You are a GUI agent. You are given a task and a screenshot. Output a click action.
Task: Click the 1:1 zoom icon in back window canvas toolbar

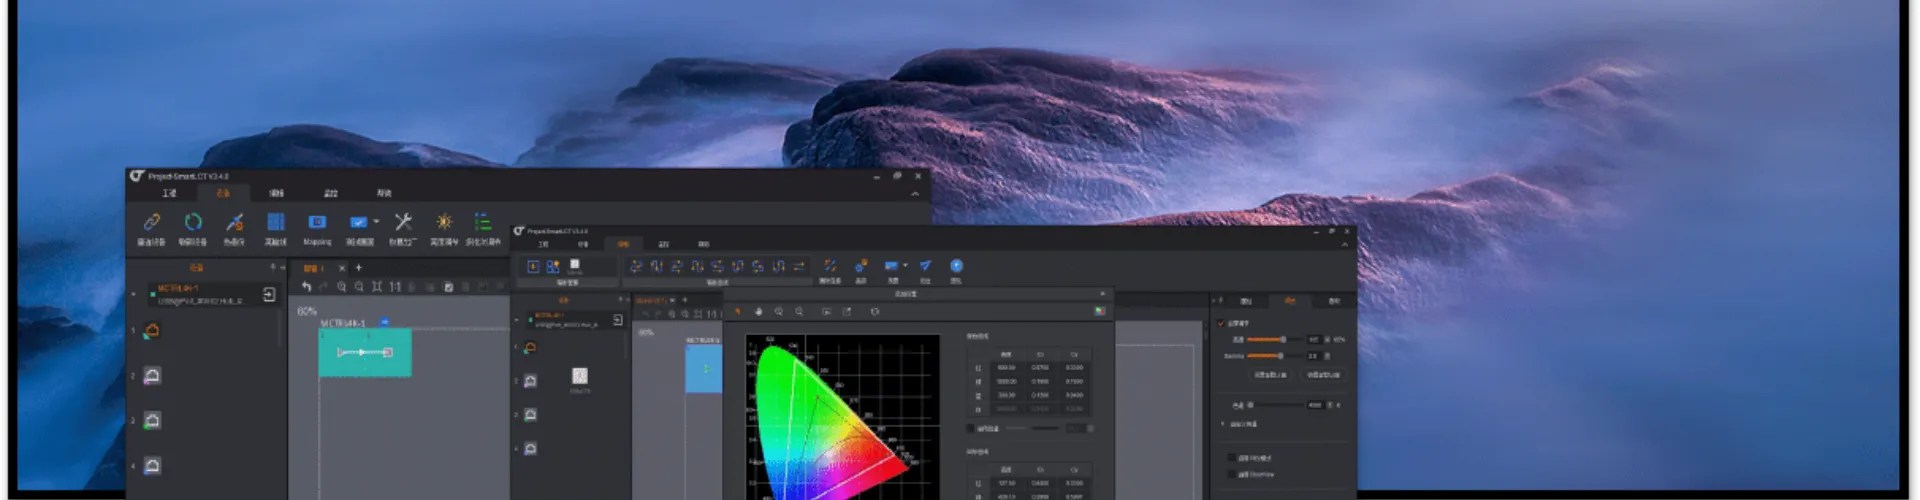coord(394,287)
